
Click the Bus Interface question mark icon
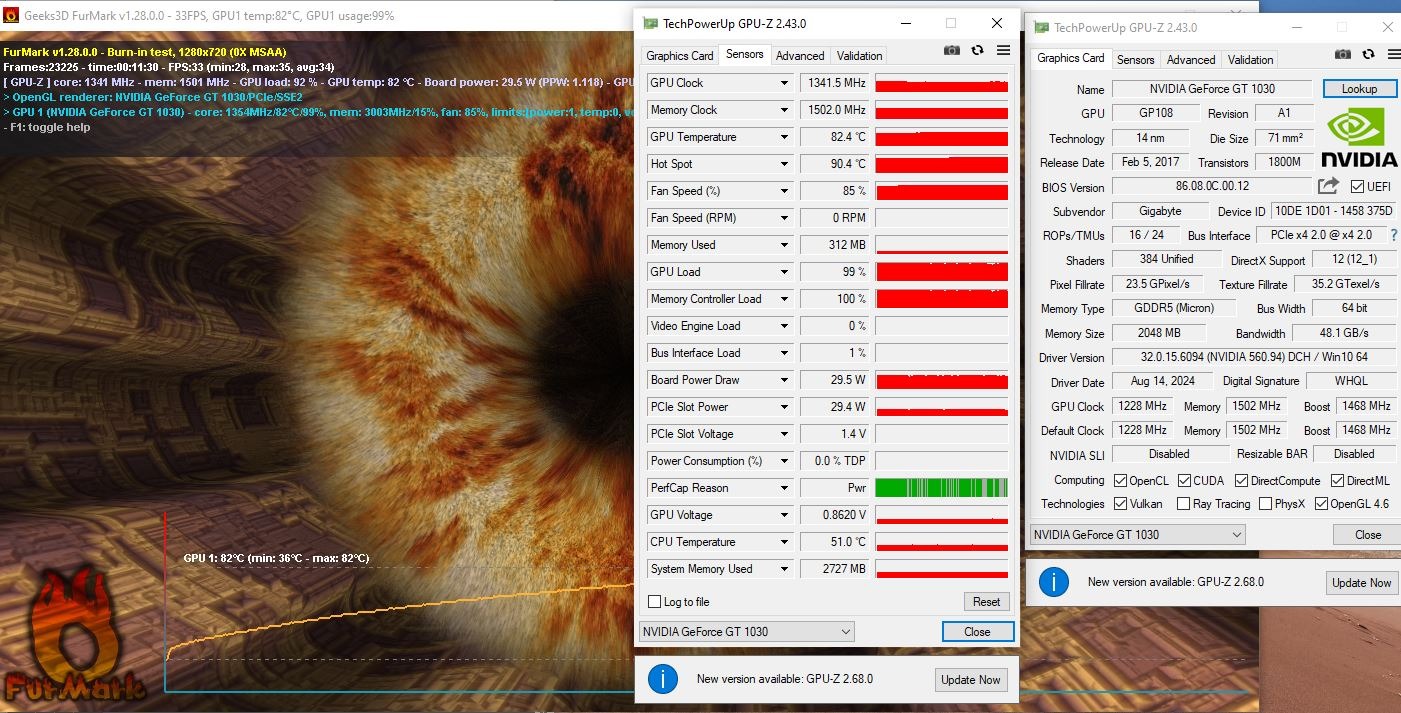pyautogui.click(x=1394, y=235)
